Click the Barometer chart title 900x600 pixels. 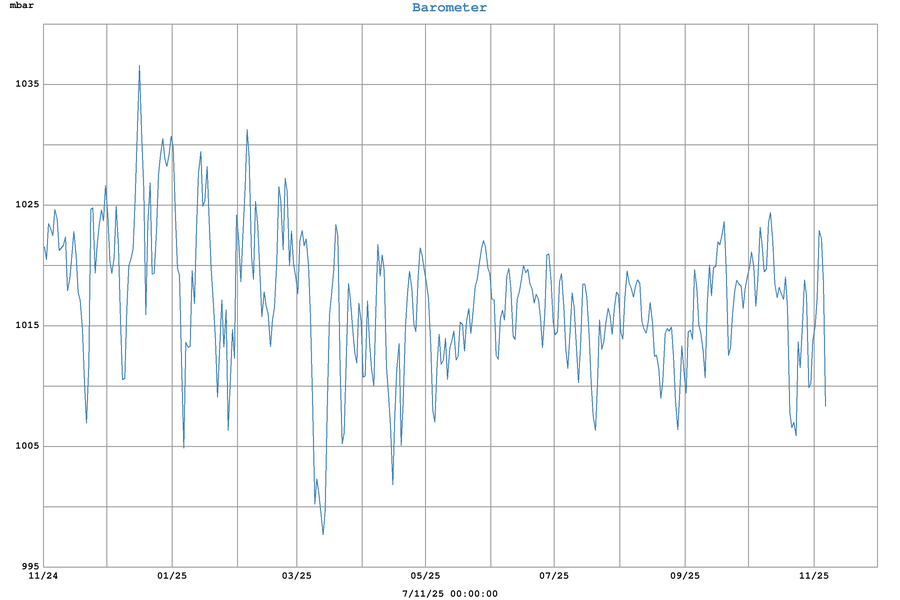(x=449, y=8)
